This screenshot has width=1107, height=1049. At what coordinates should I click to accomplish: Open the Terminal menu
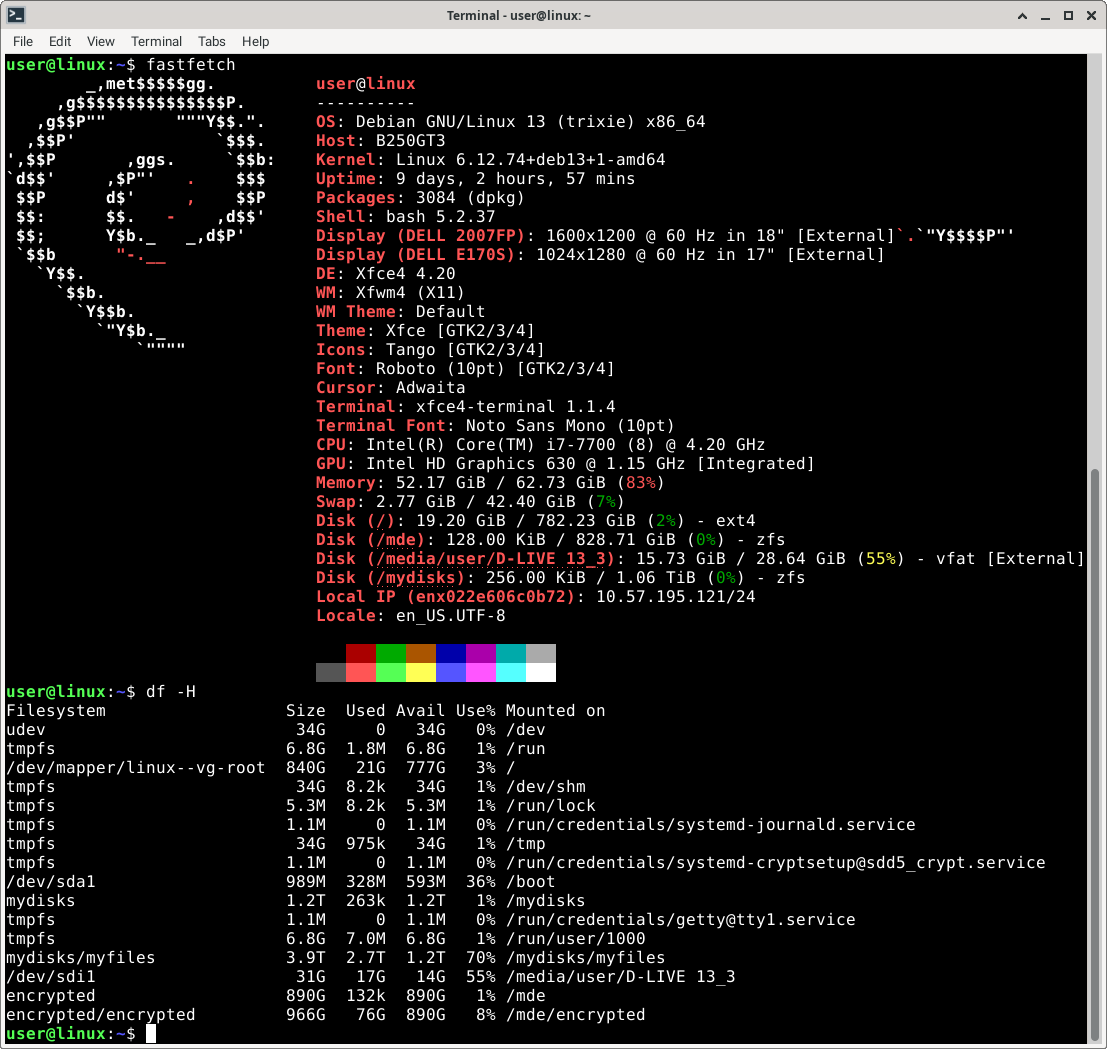point(156,42)
